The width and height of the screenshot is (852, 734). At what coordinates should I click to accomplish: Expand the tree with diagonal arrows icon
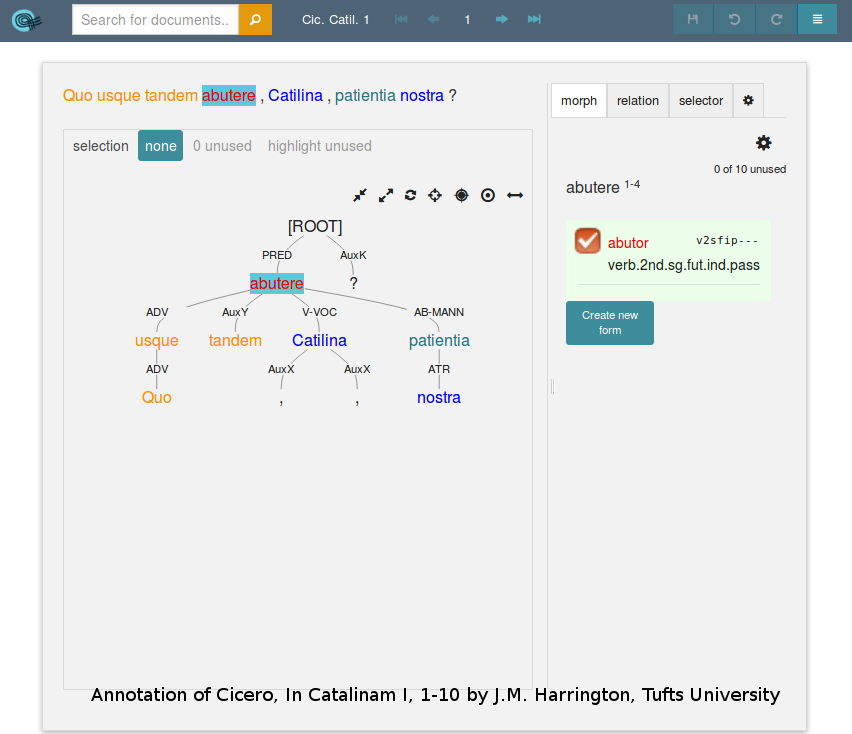(386, 195)
